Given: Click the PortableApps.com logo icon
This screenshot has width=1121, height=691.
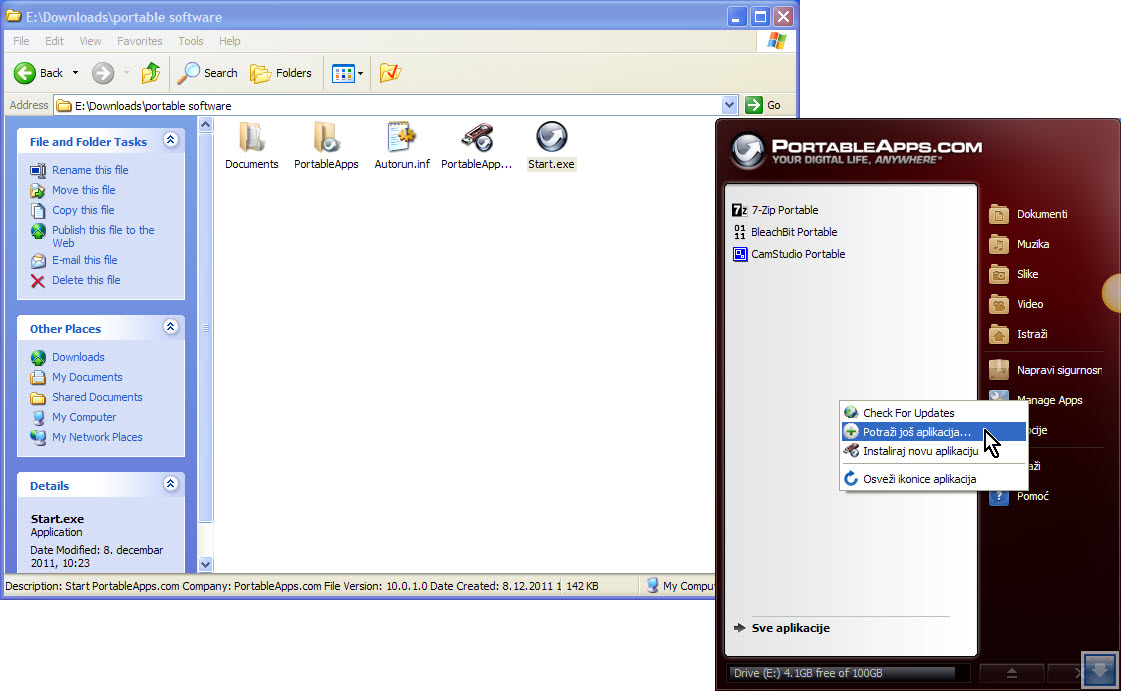Looking at the screenshot, I should 748,151.
